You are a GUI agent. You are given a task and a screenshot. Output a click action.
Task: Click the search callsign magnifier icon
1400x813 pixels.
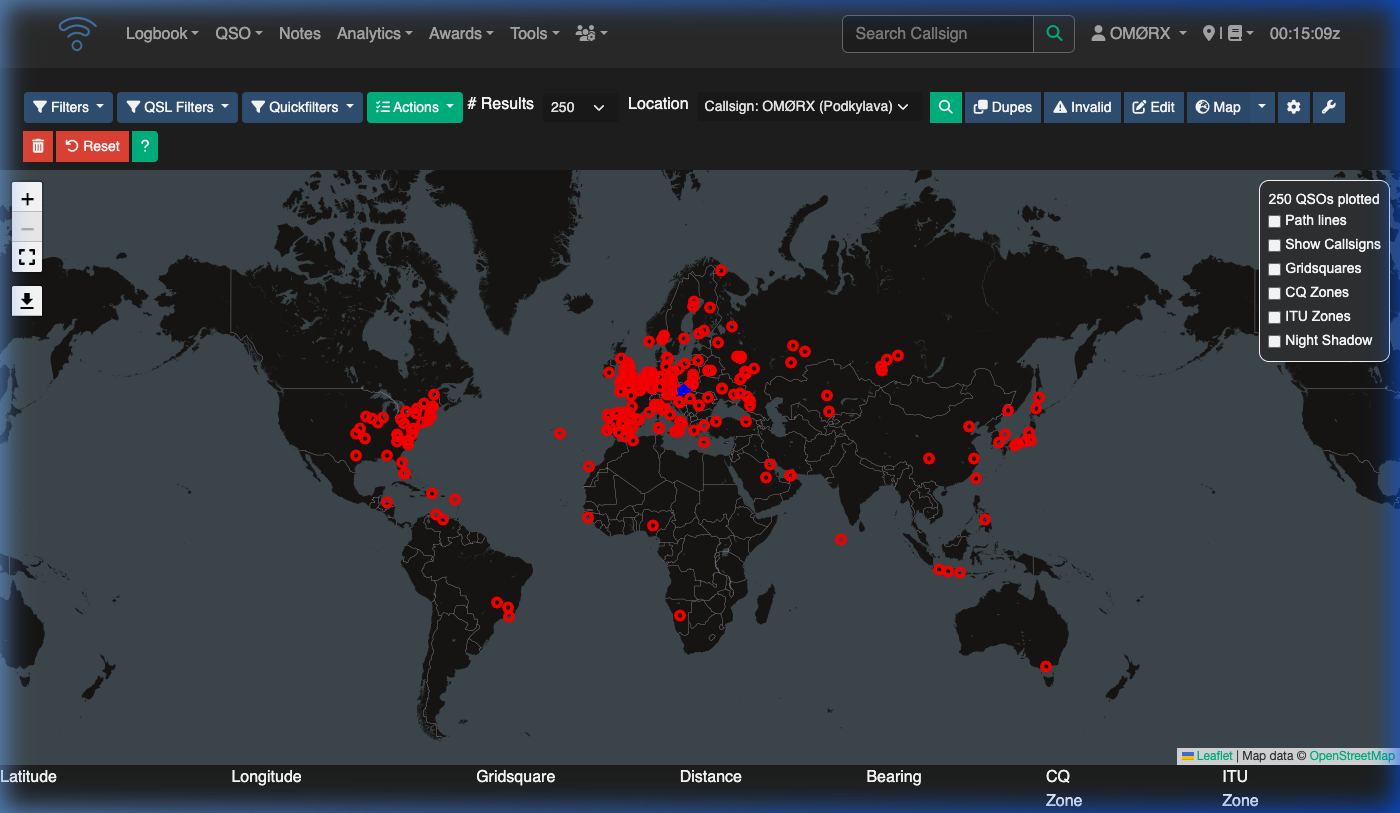tap(1054, 33)
